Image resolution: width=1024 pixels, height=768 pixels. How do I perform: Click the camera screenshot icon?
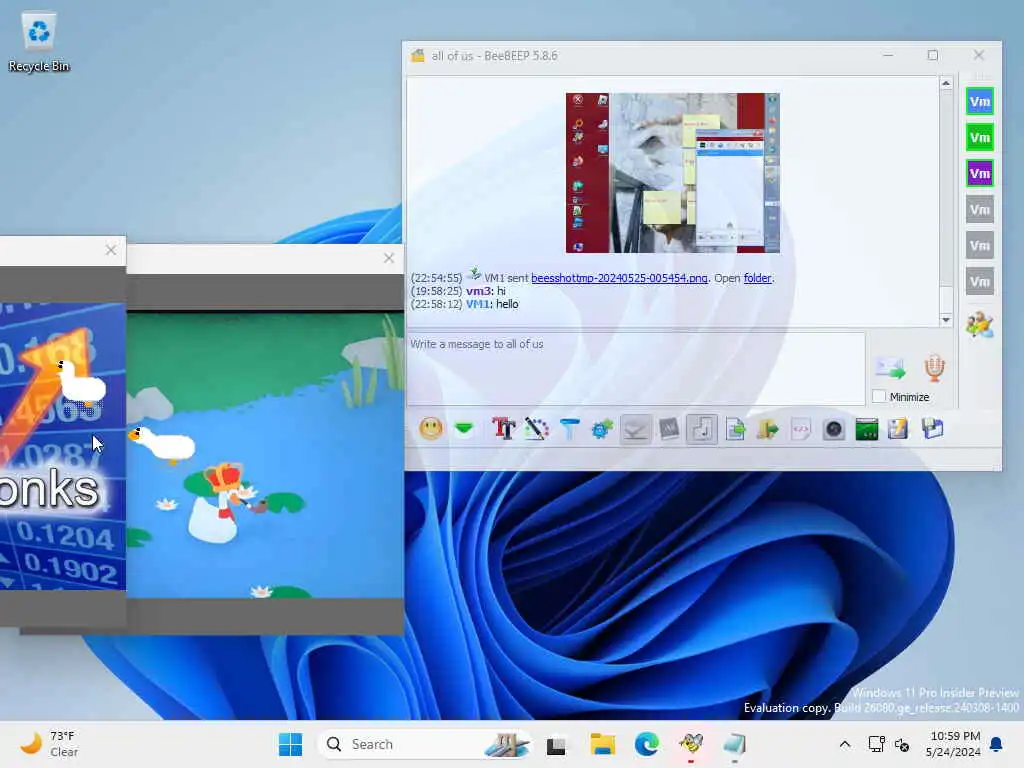click(834, 429)
